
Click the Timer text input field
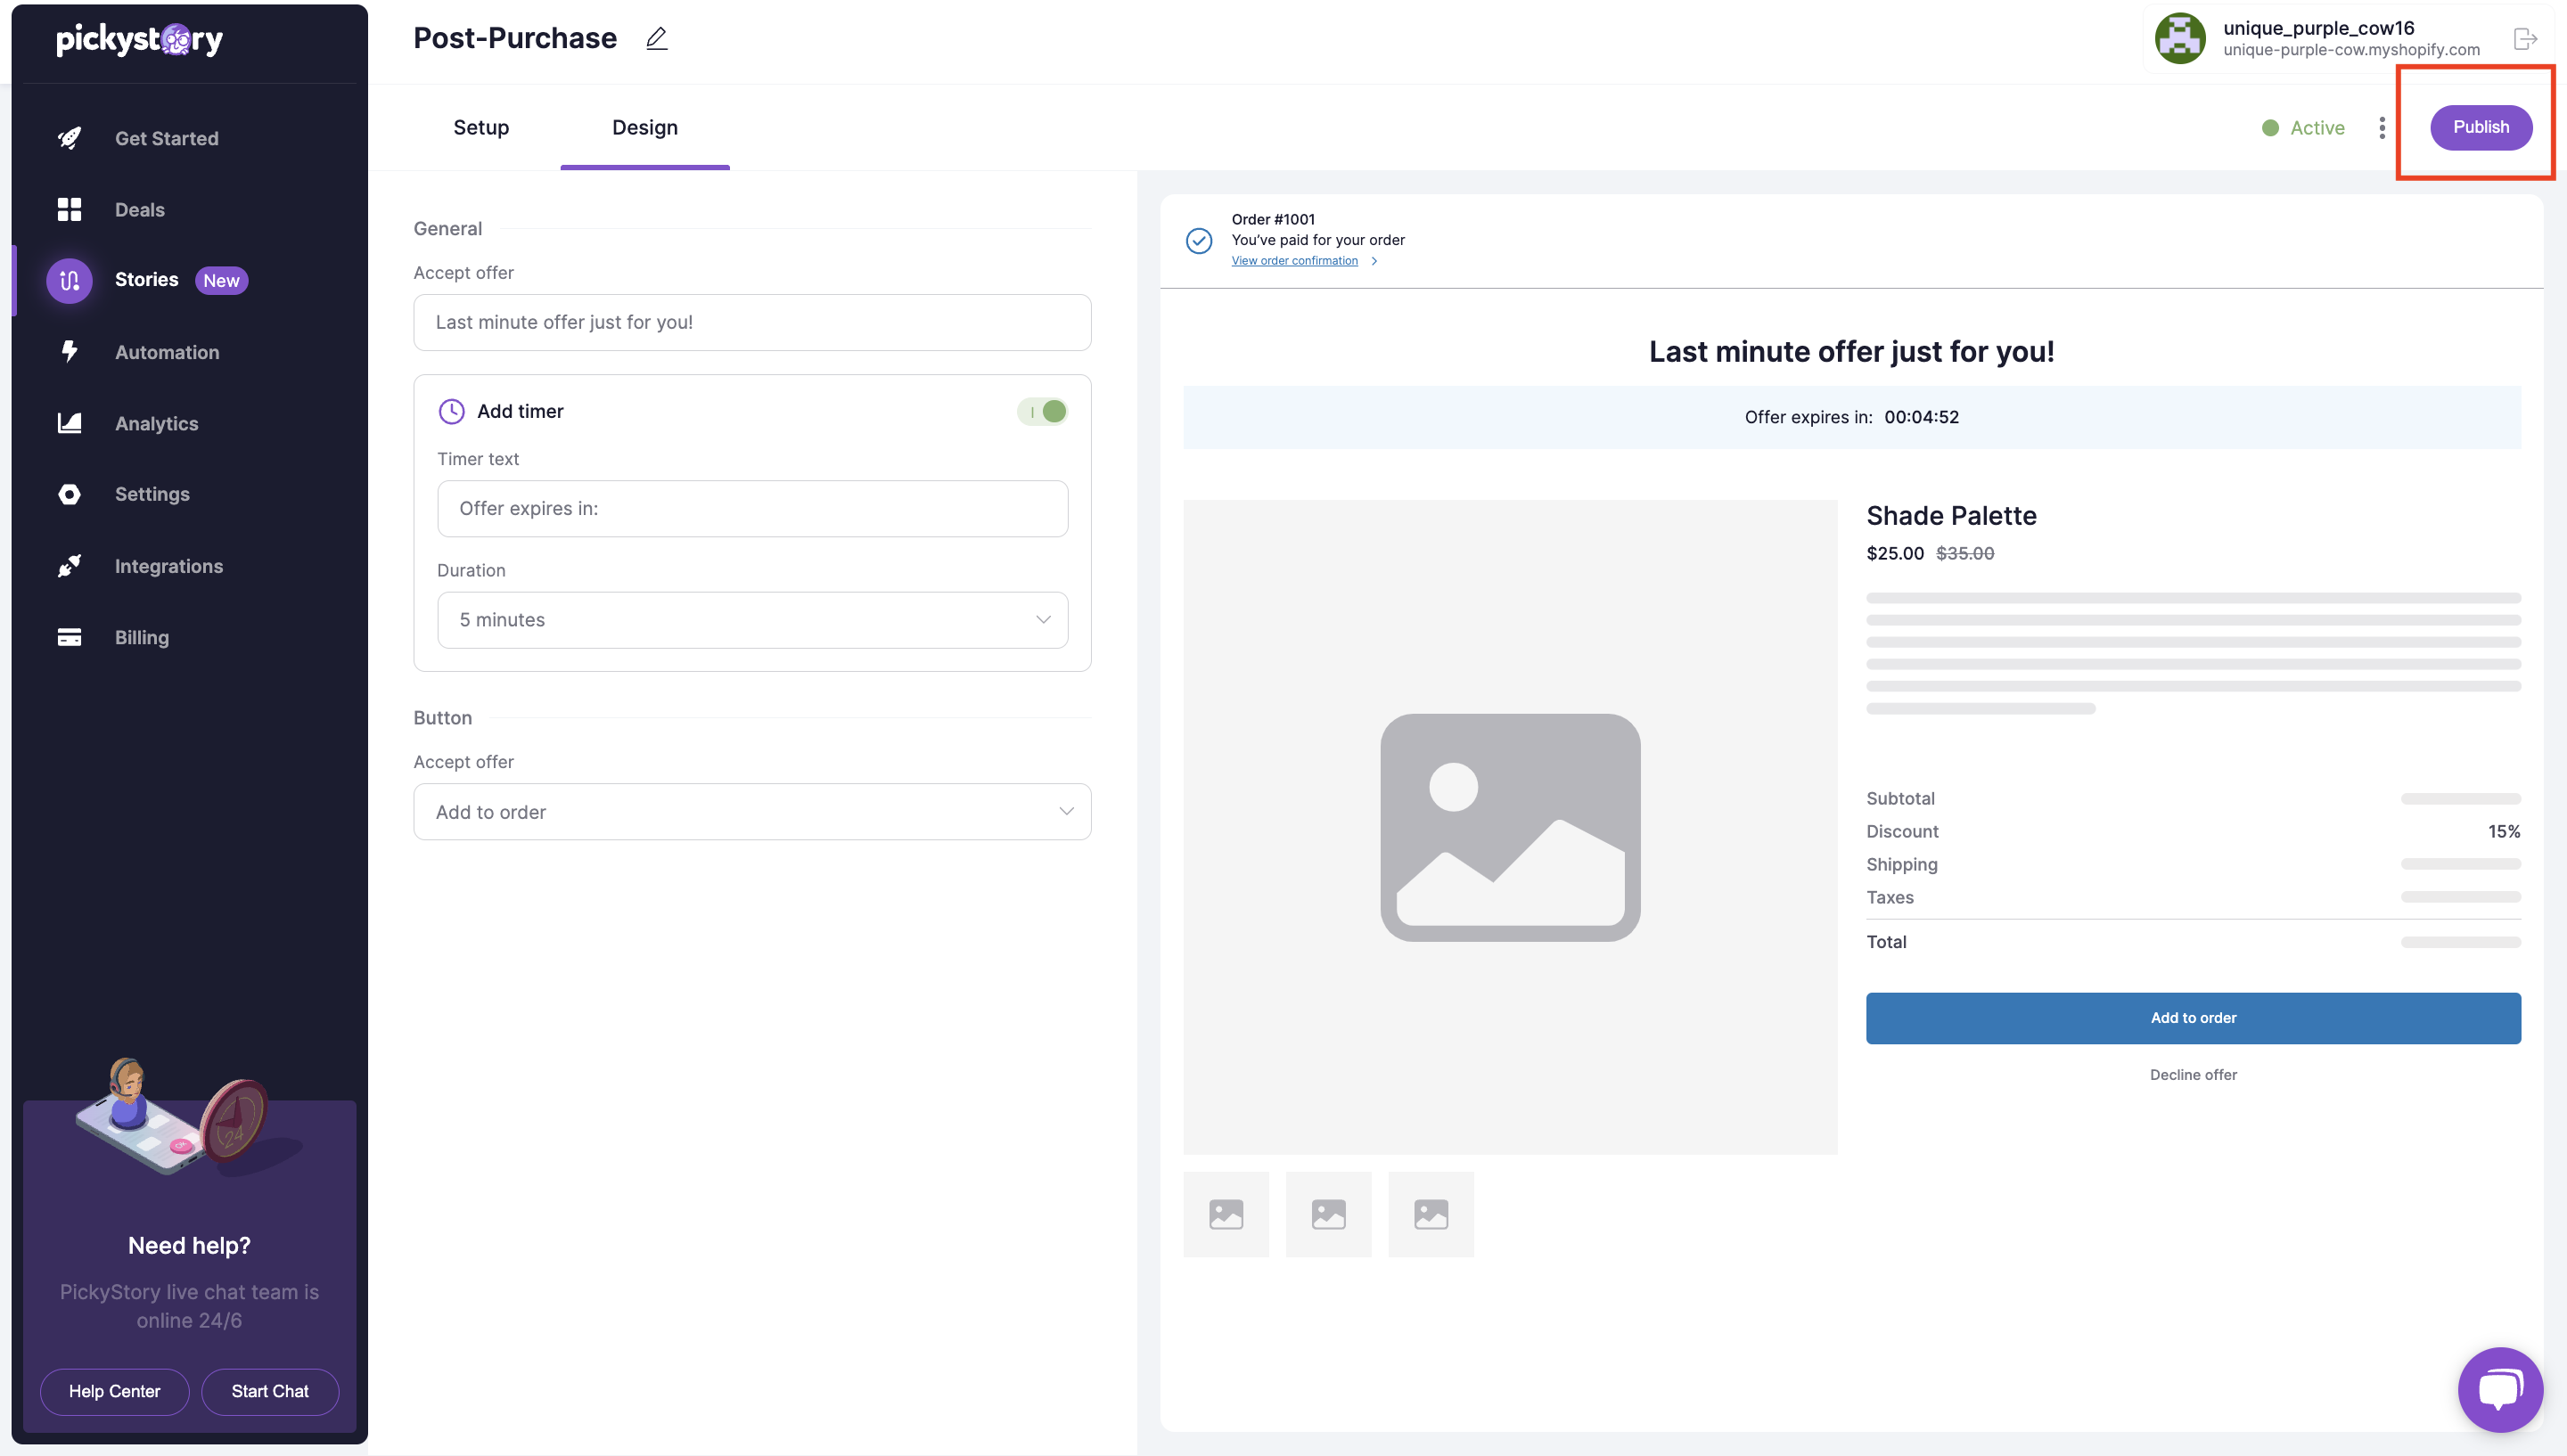(752, 508)
